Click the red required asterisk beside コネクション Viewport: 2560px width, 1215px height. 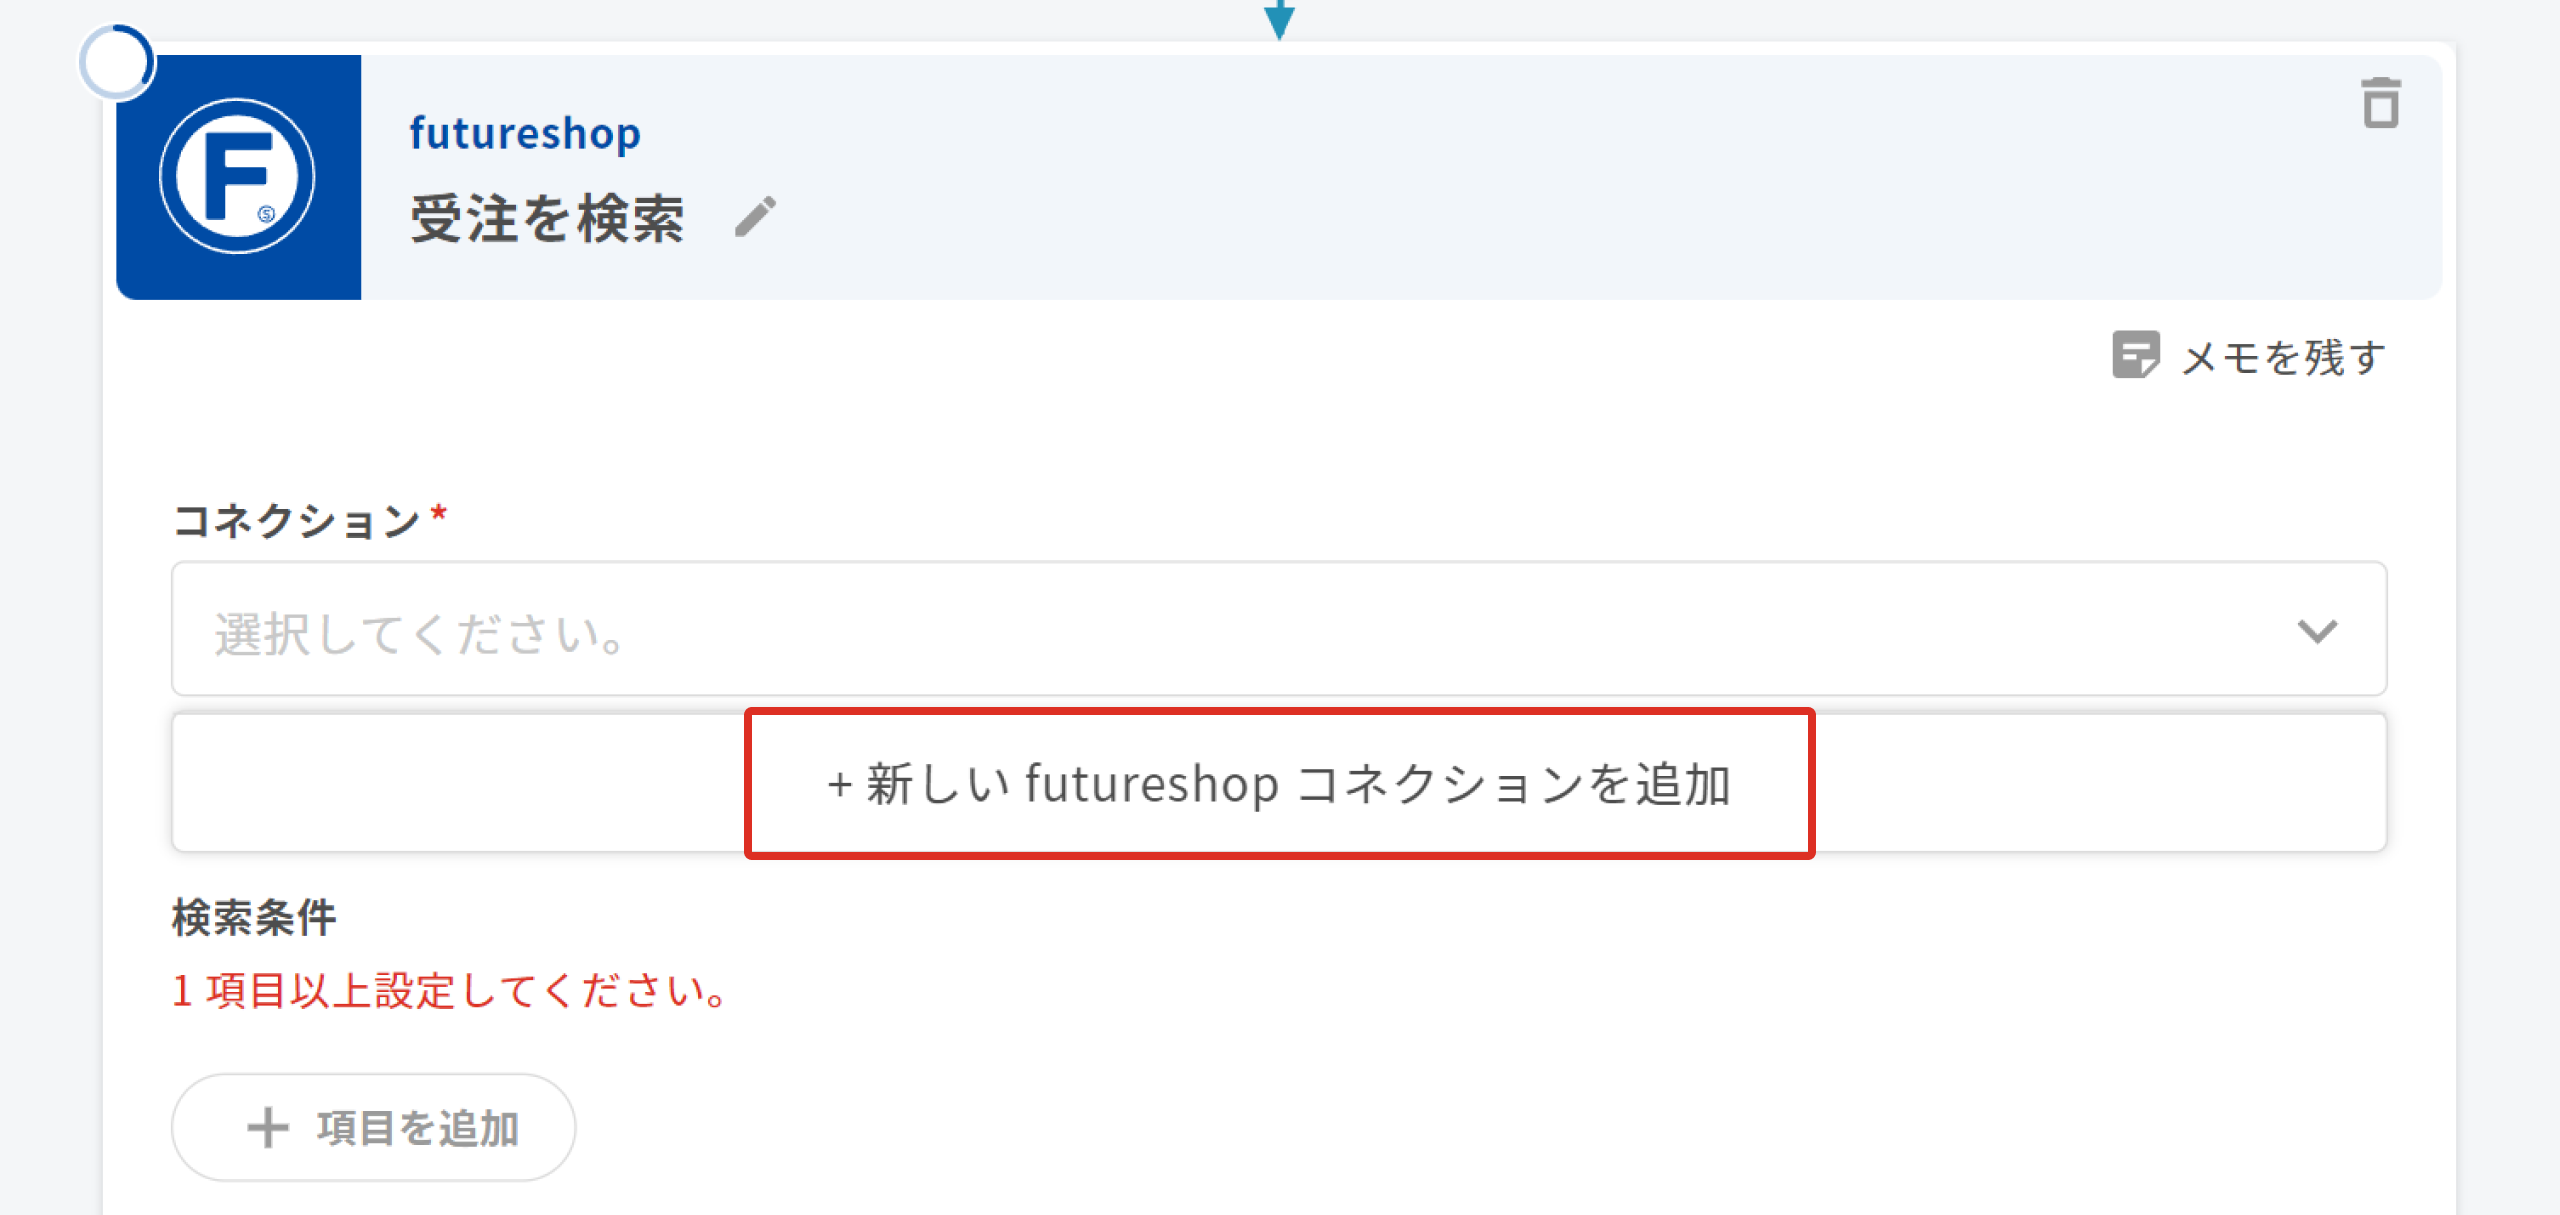(x=438, y=514)
